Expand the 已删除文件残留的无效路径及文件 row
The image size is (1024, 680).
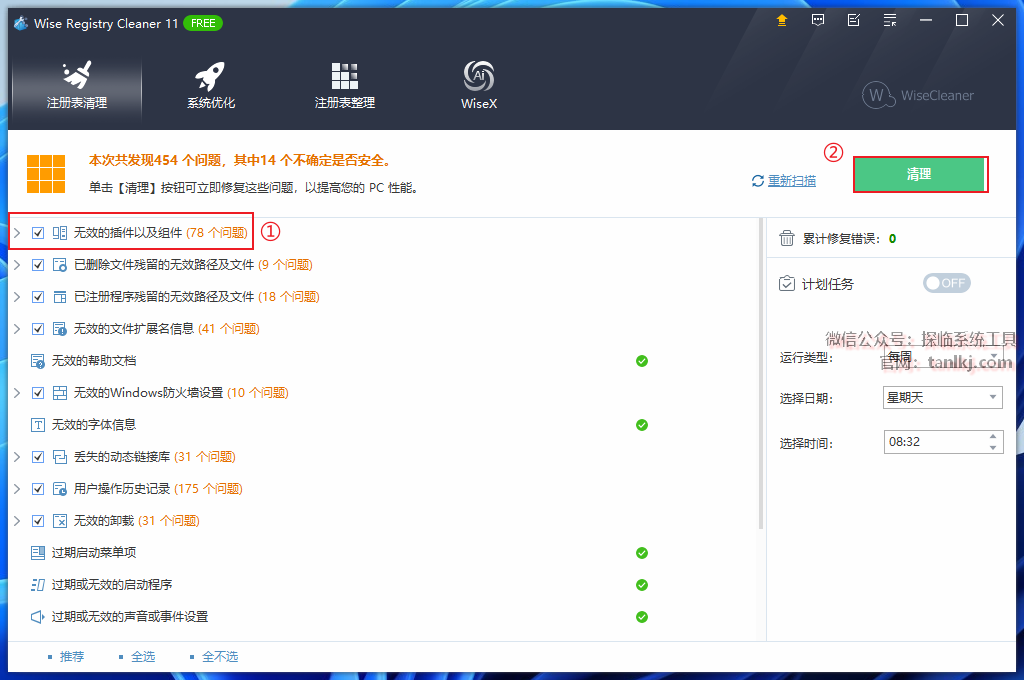point(17,265)
